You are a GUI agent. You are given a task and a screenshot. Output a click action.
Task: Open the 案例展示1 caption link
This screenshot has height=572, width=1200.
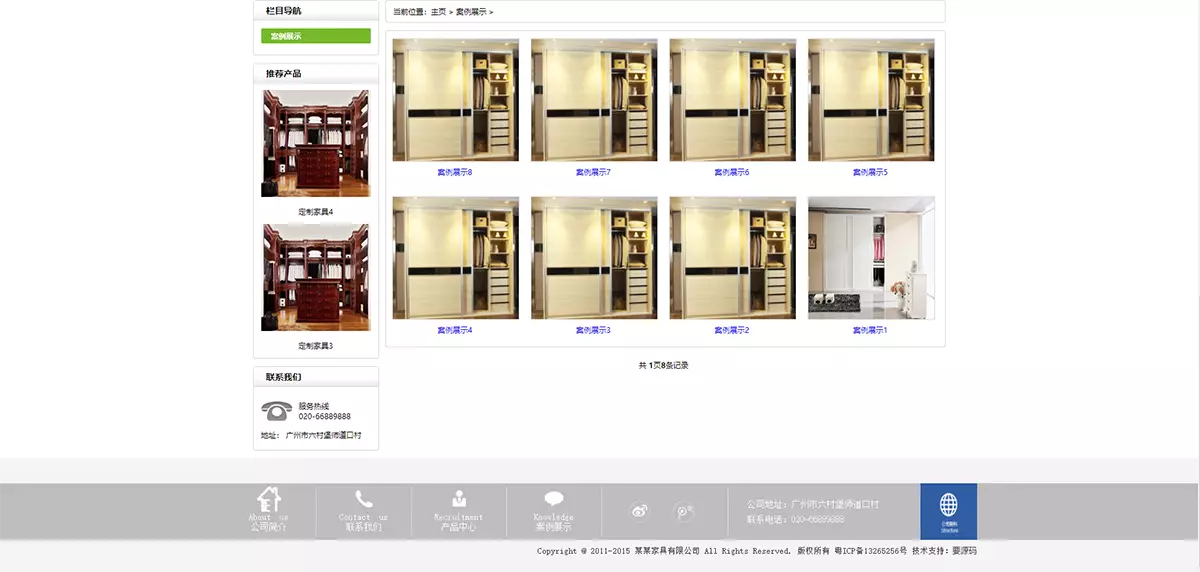pos(870,330)
